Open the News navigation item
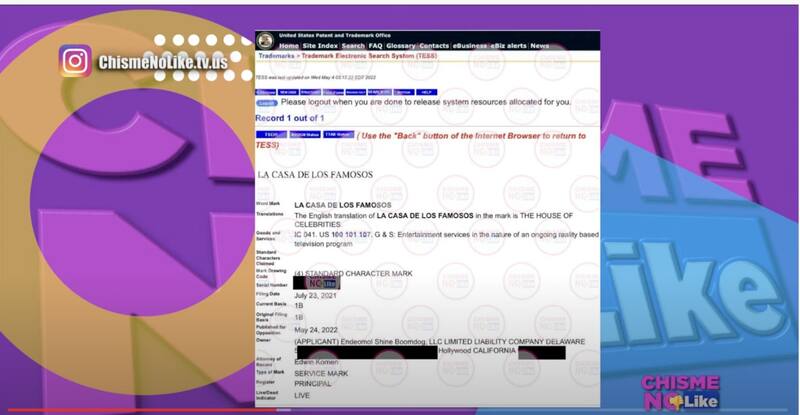 click(540, 46)
